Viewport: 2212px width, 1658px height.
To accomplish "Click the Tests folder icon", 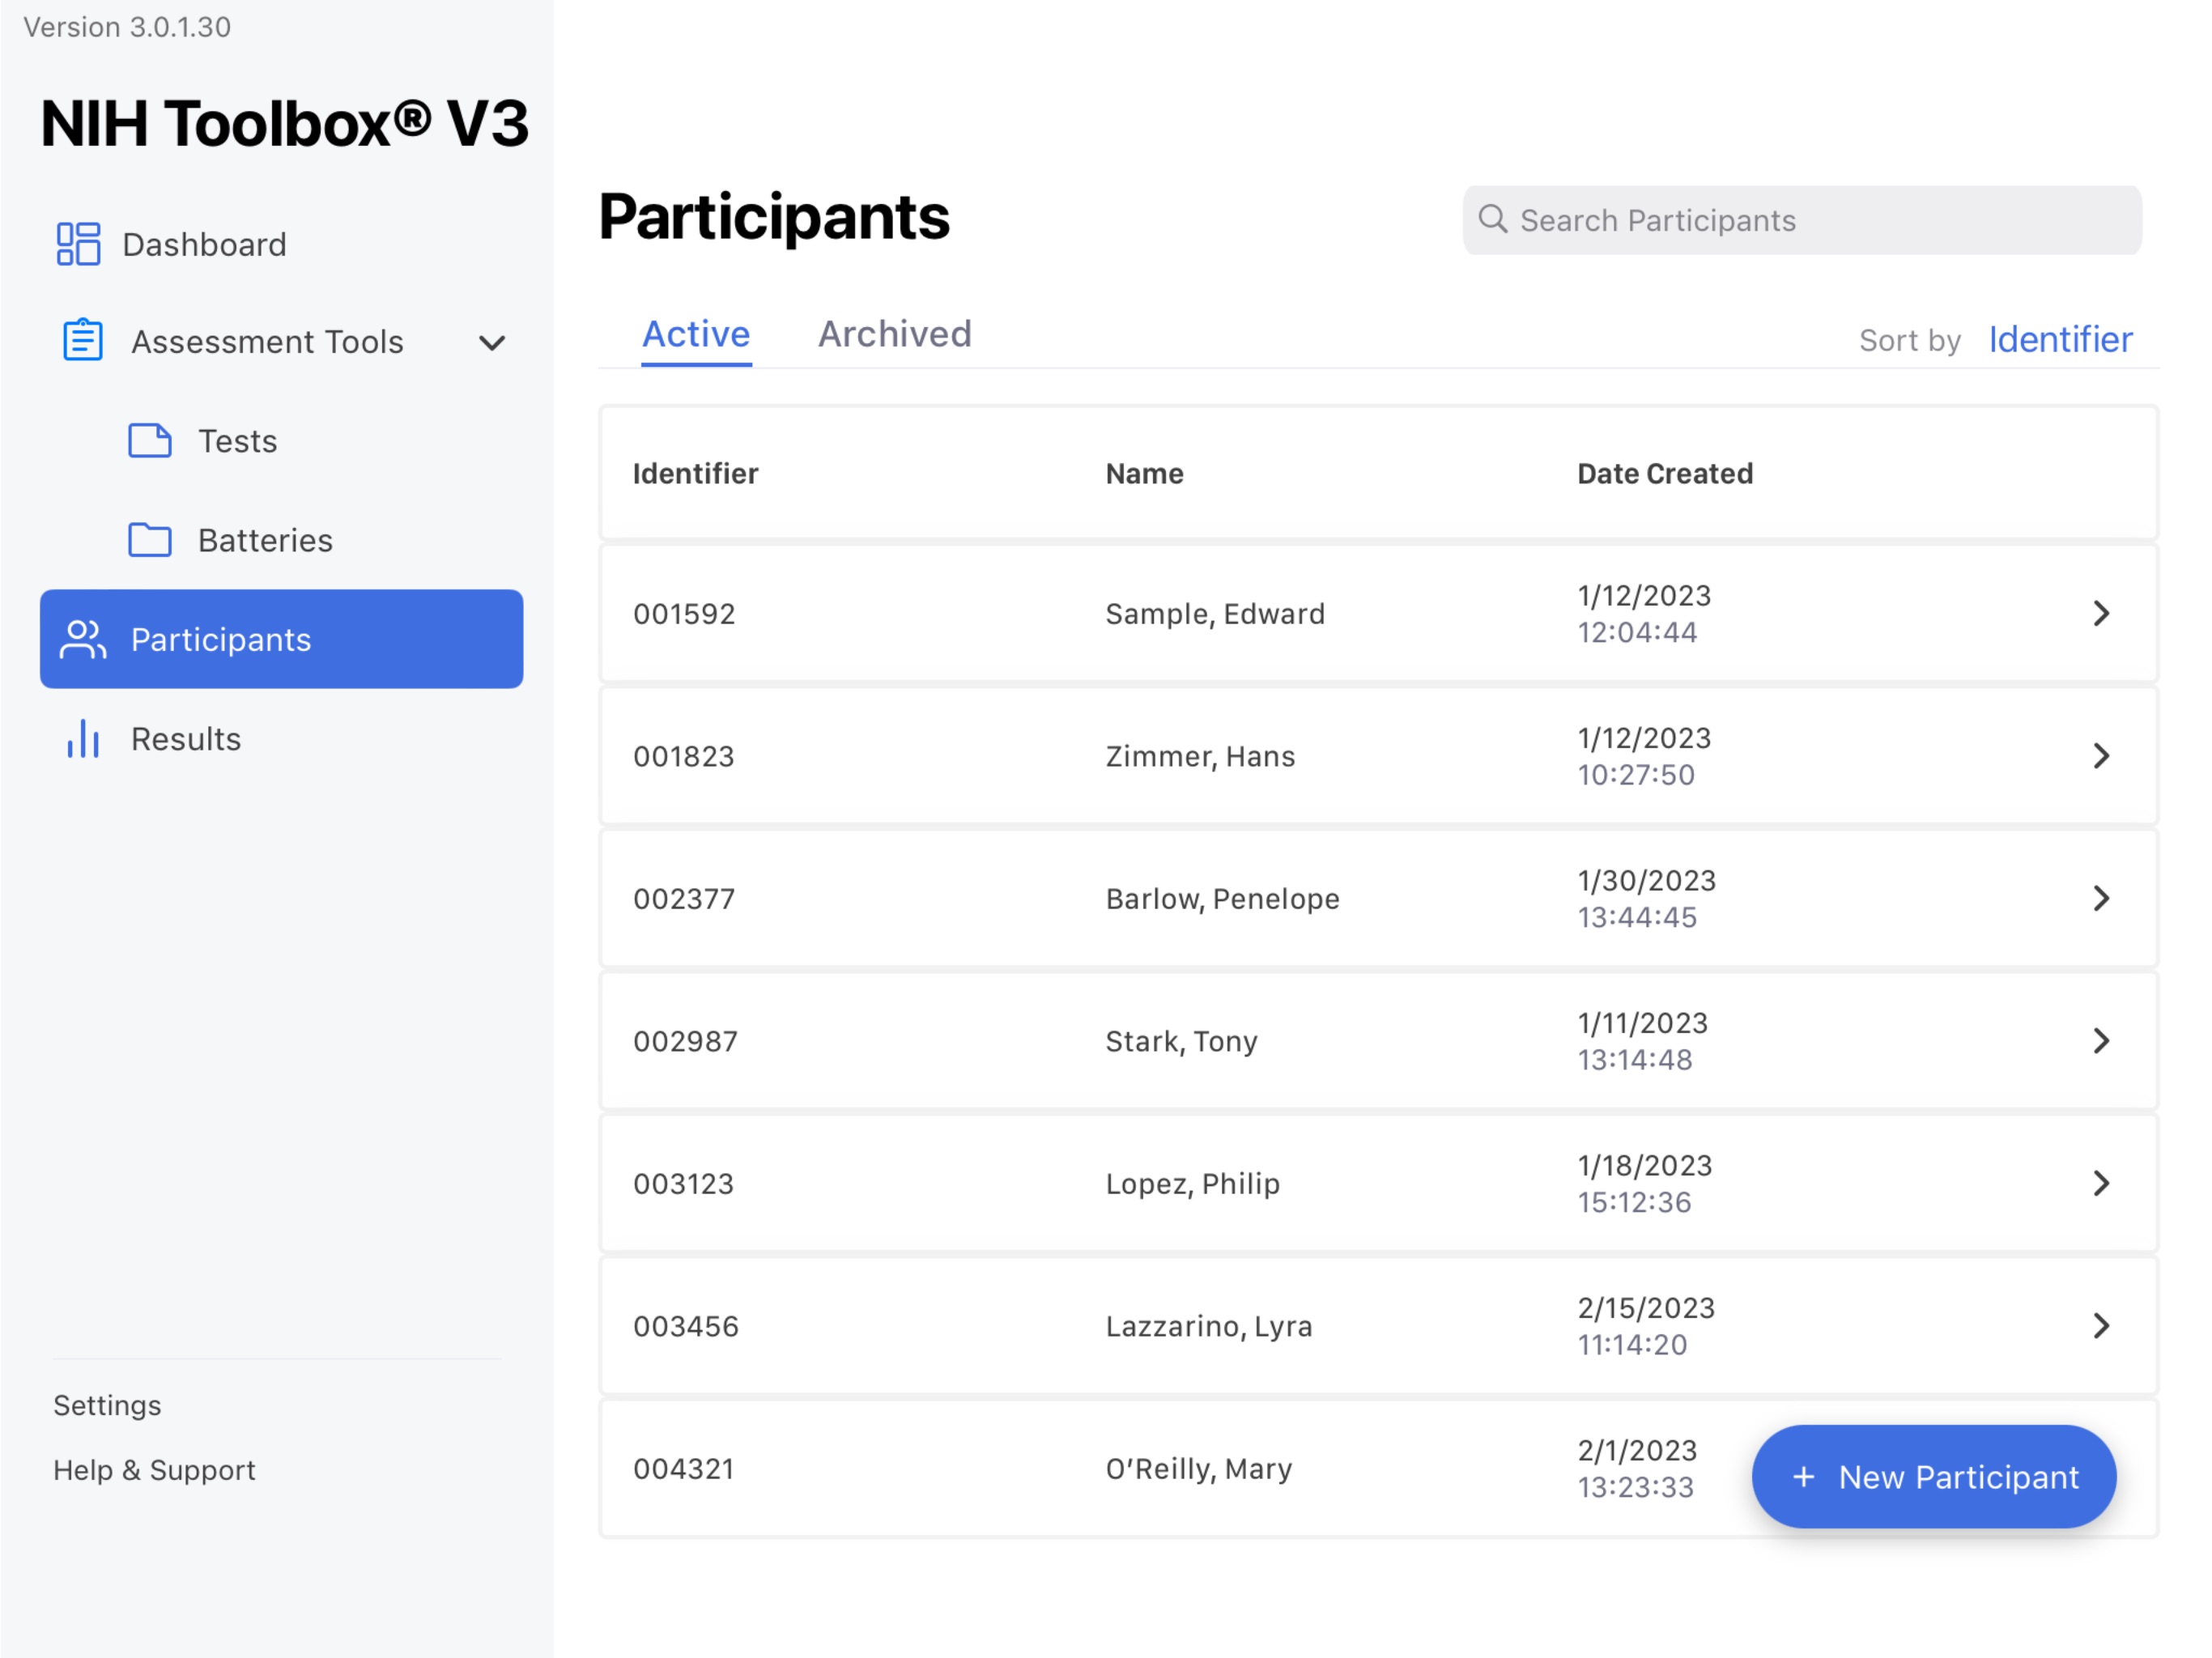I will pyautogui.click(x=148, y=440).
